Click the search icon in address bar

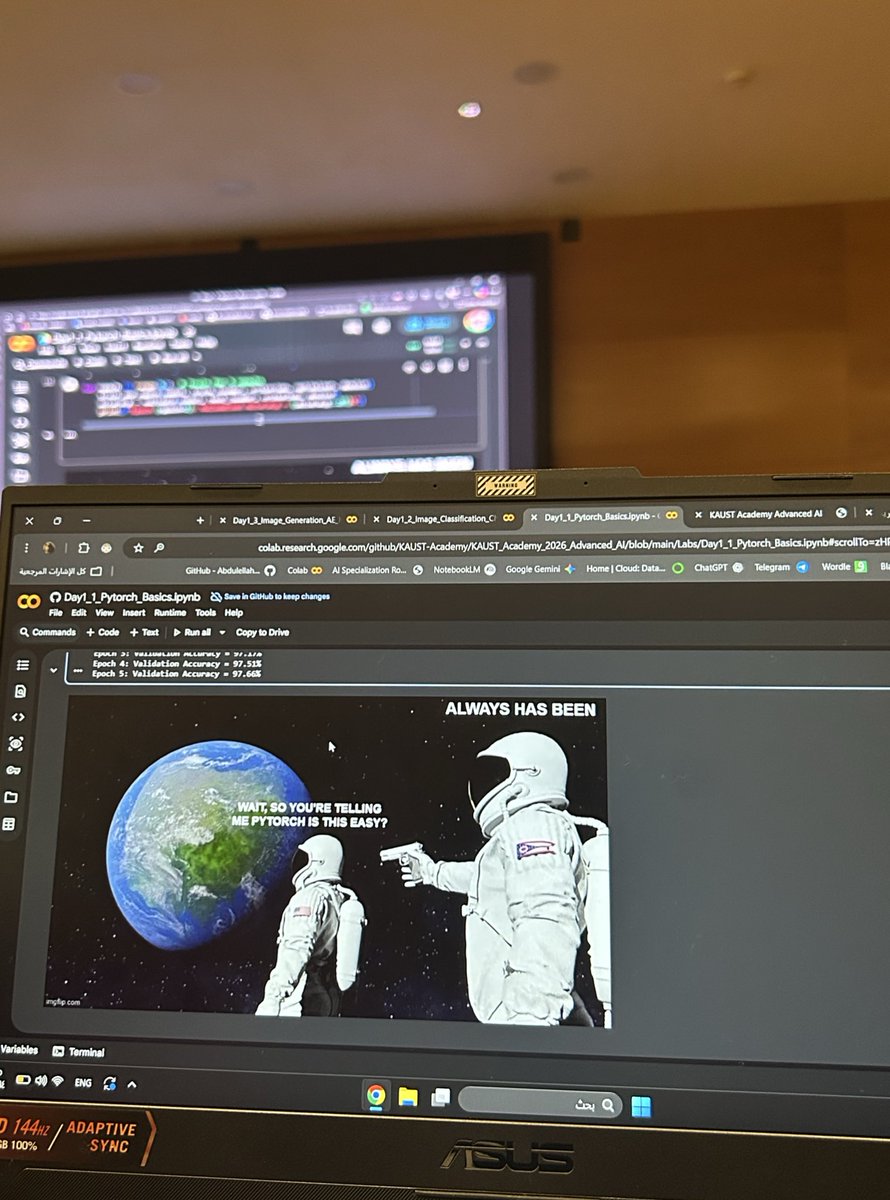click(159, 548)
